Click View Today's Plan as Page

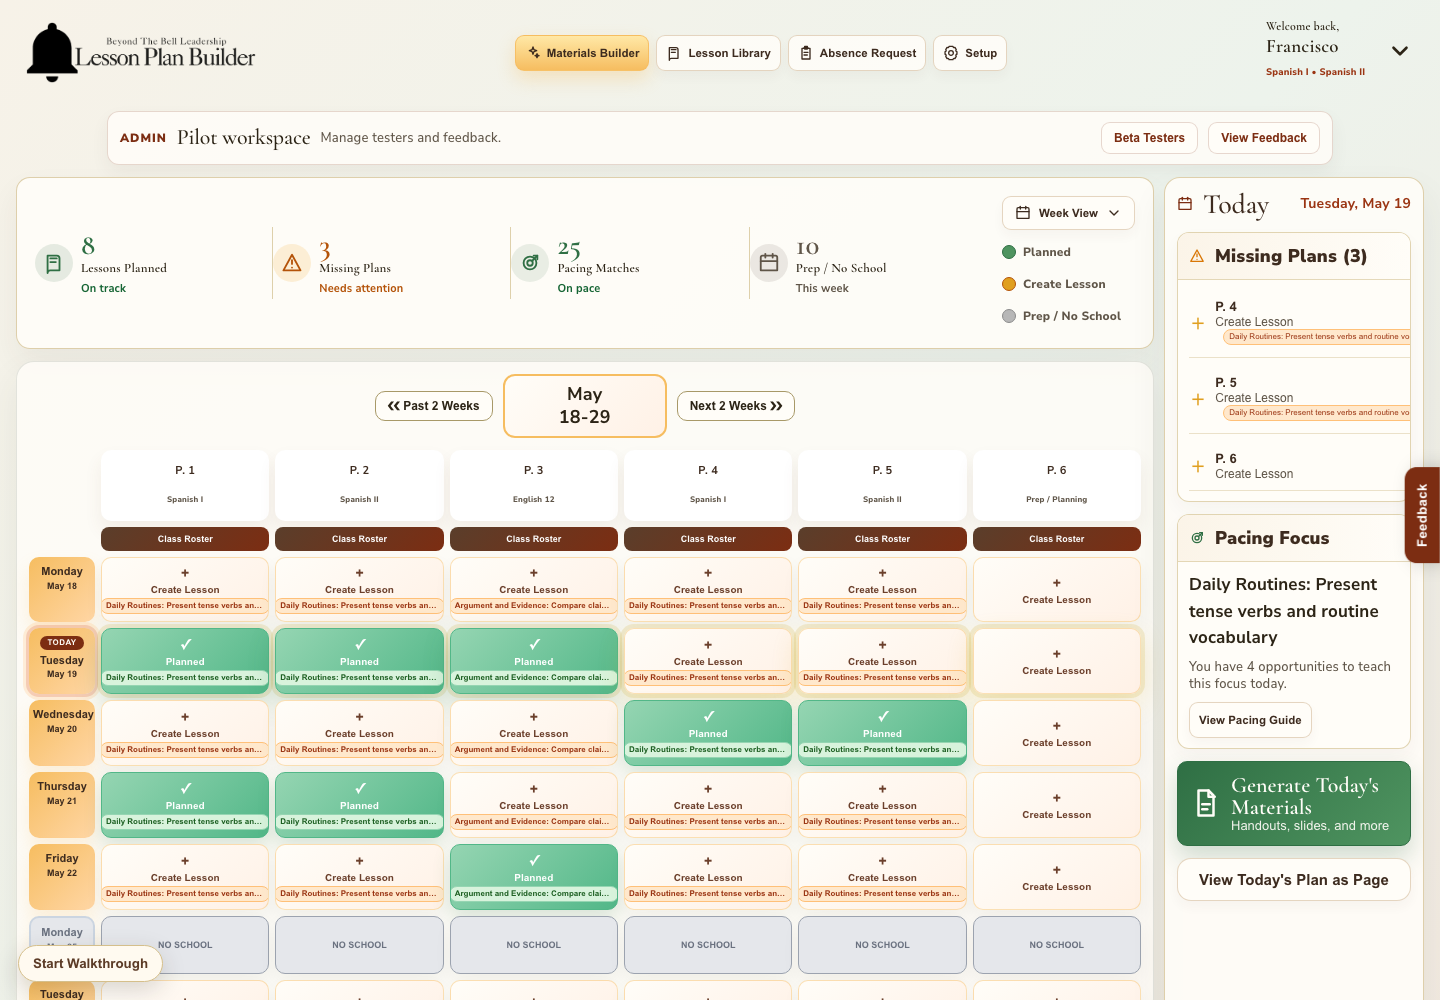[x=1294, y=880]
